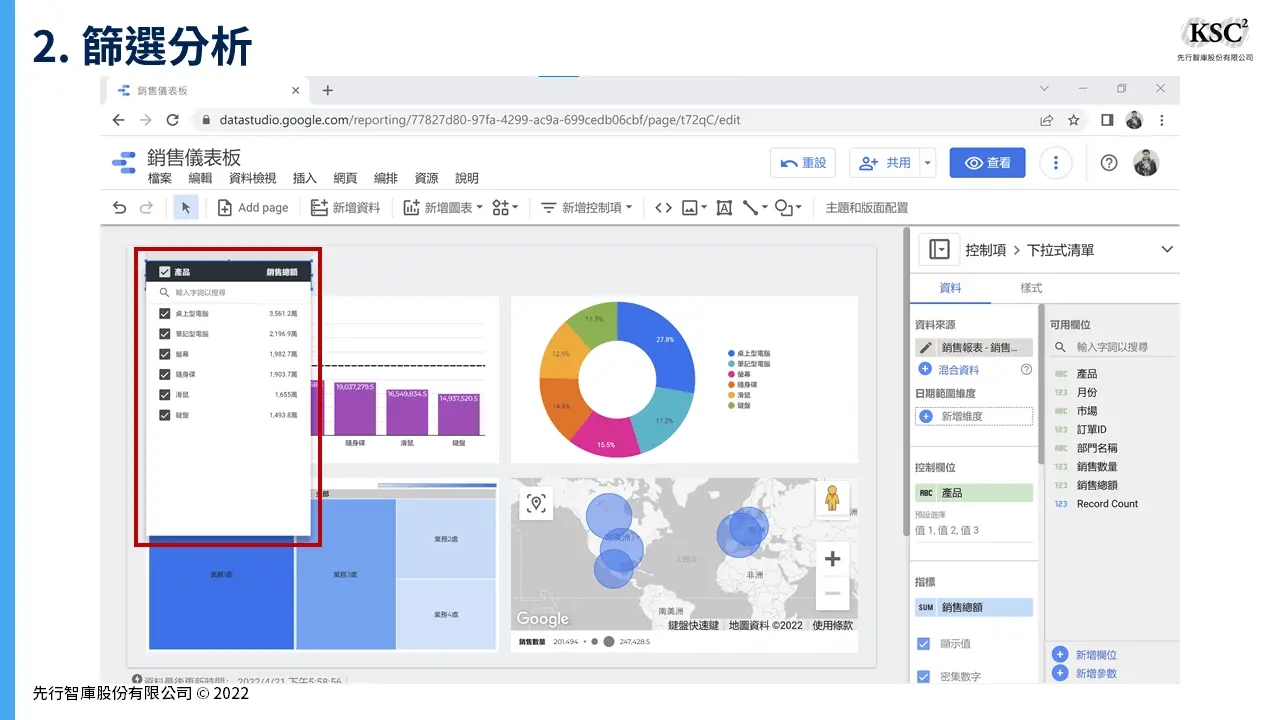Click 新增維度 add dimension field
The height and width of the screenshot is (720, 1280).
(x=974, y=416)
